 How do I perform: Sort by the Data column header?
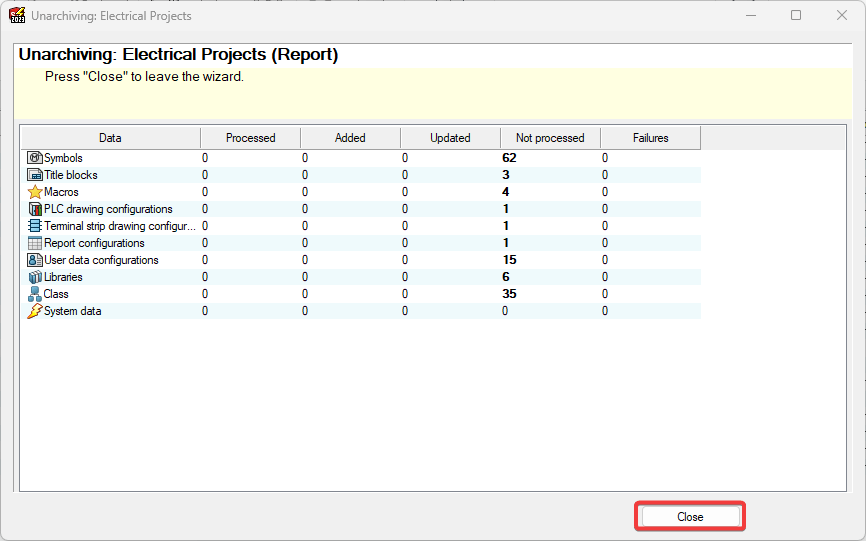coord(110,138)
